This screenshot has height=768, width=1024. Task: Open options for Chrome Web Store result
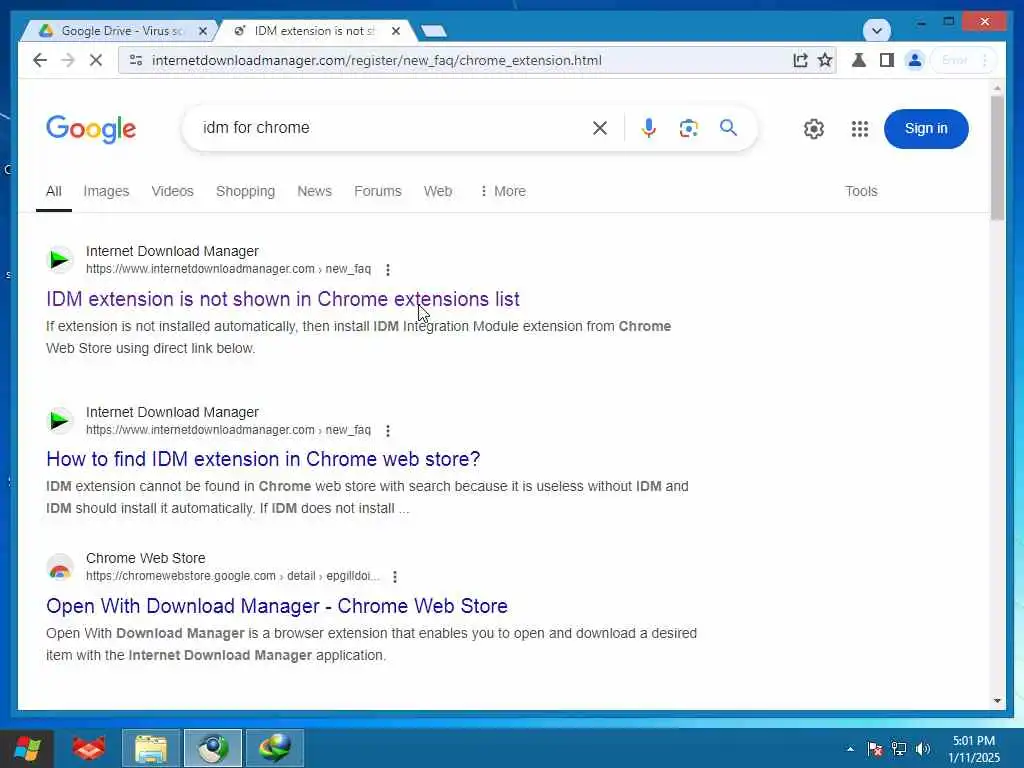pyautogui.click(x=394, y=577)
